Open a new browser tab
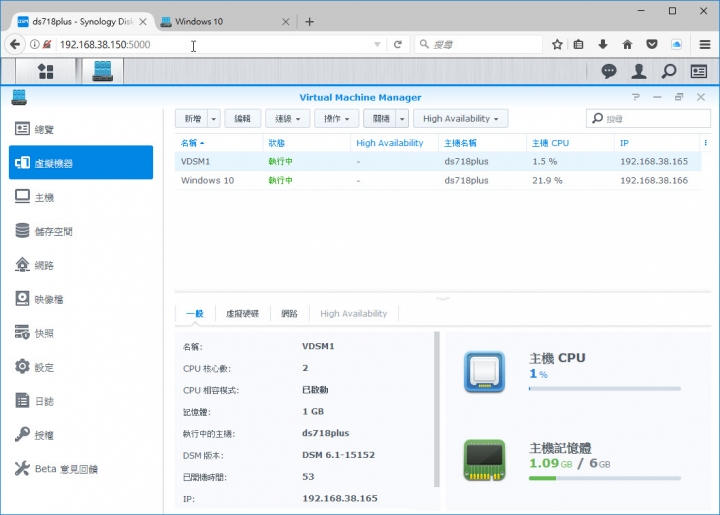Image resolution: width=720 pixels, height=515 pixels. (309, 22)
